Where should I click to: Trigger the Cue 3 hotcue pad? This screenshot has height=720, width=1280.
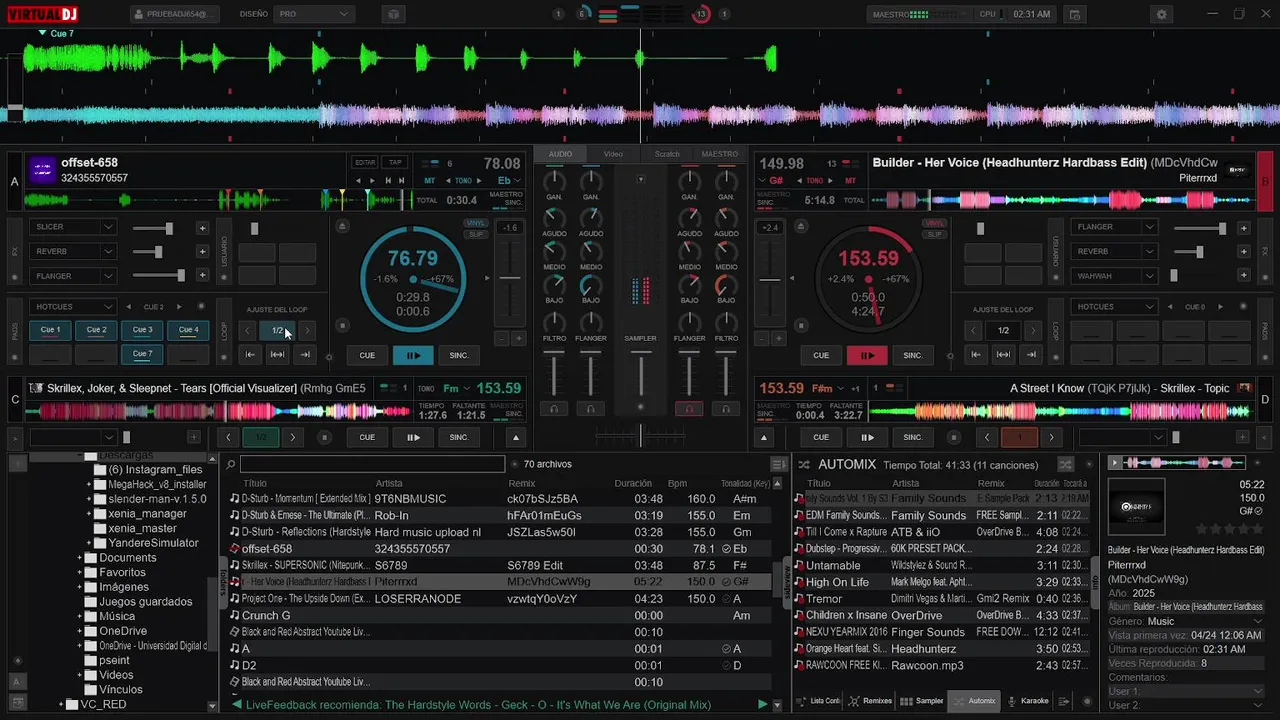pos(142,330)
